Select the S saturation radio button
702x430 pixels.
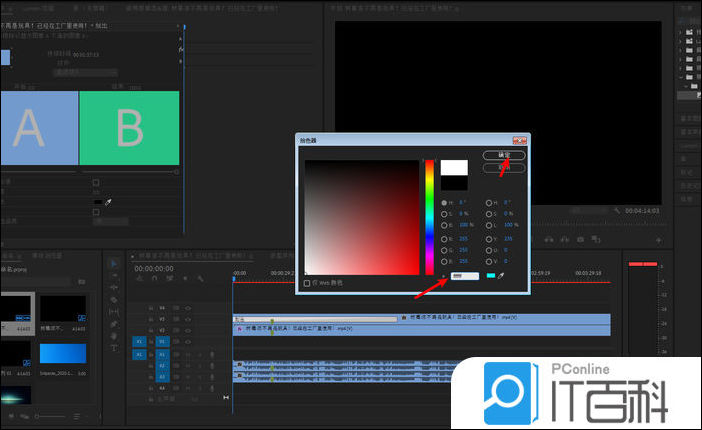445,214
